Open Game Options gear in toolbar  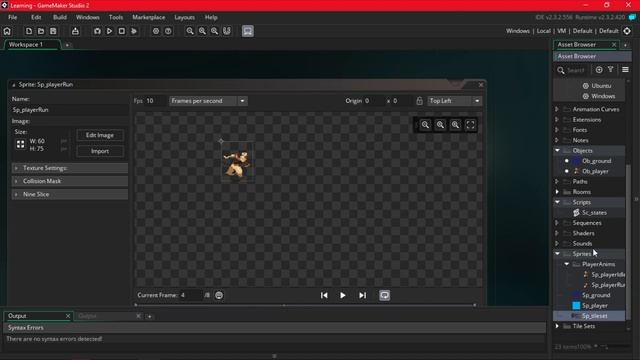[x=156, y=31]
